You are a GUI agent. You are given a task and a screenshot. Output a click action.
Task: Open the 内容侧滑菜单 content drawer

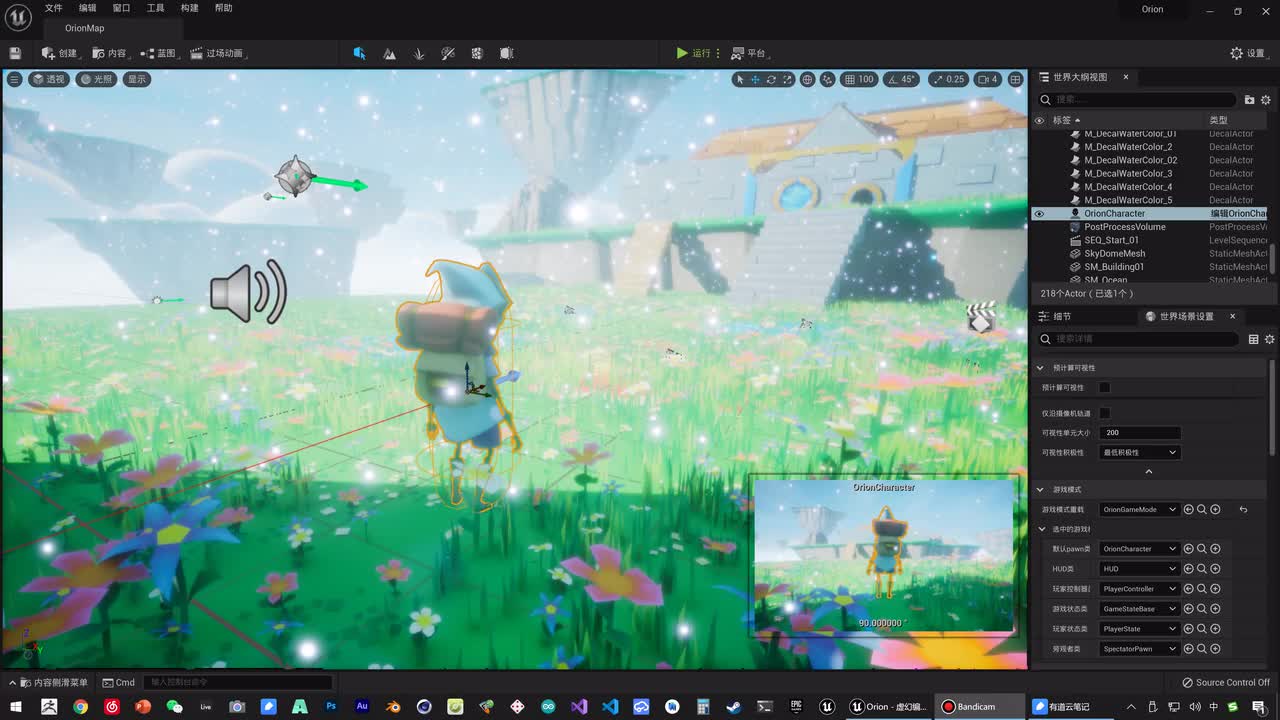click(x=50, y=683)
